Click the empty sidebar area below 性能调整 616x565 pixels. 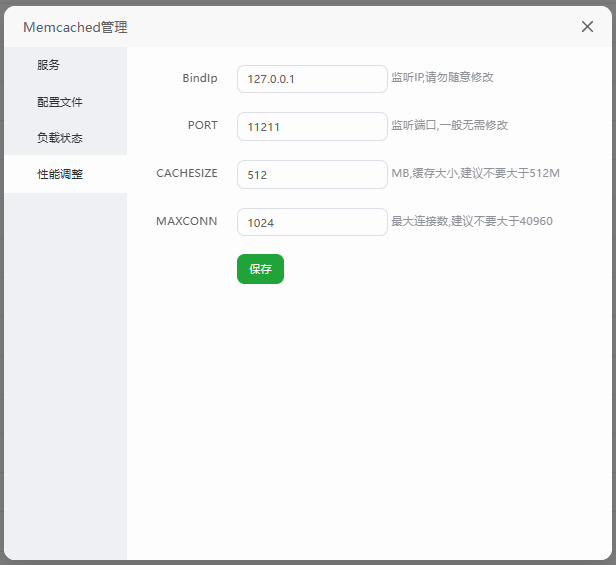pyautogui.click(x=65, y=370)
